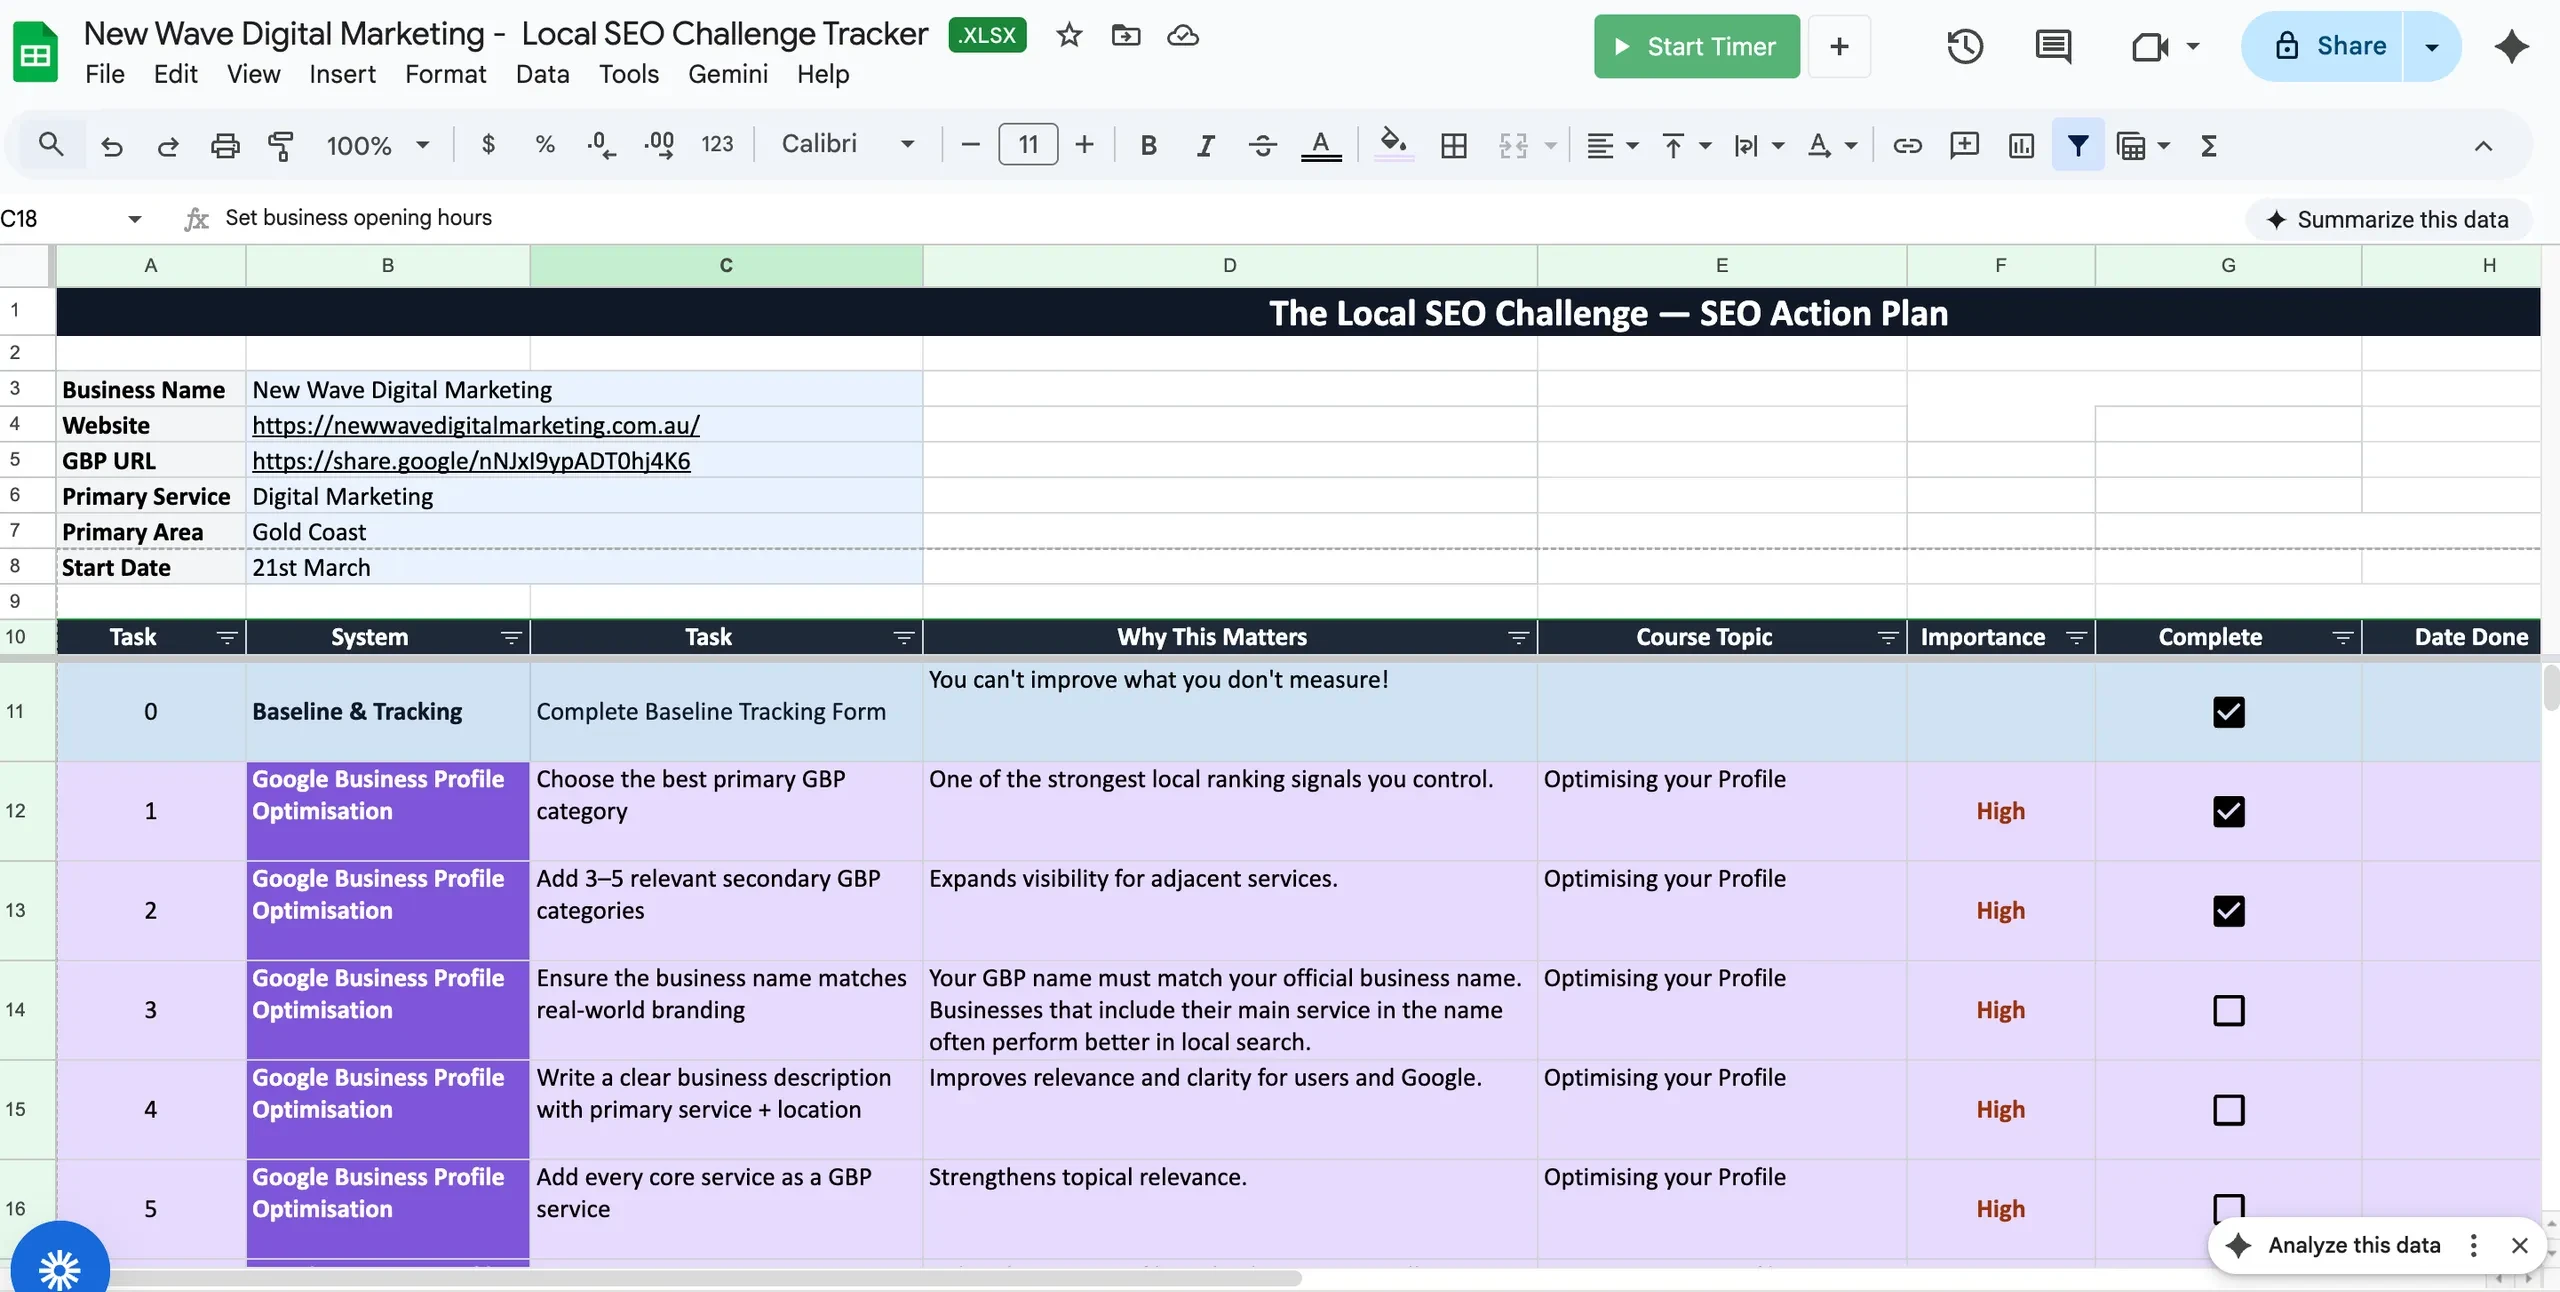Tick Complete box for task 4
The image size is (2560, 1292).
pos(2228,1110)
